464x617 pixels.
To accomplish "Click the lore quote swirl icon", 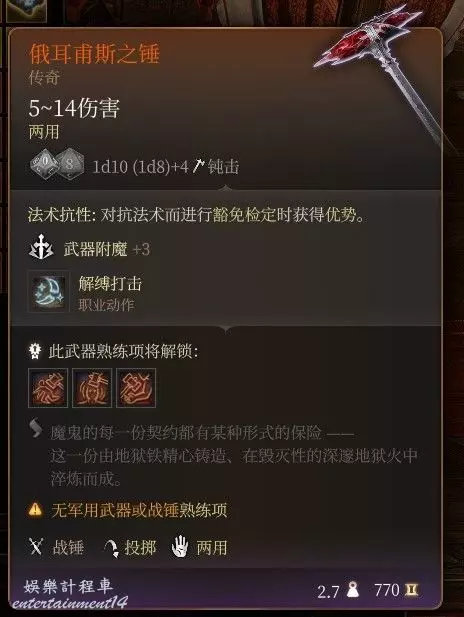I will click(x=36, y=429).
